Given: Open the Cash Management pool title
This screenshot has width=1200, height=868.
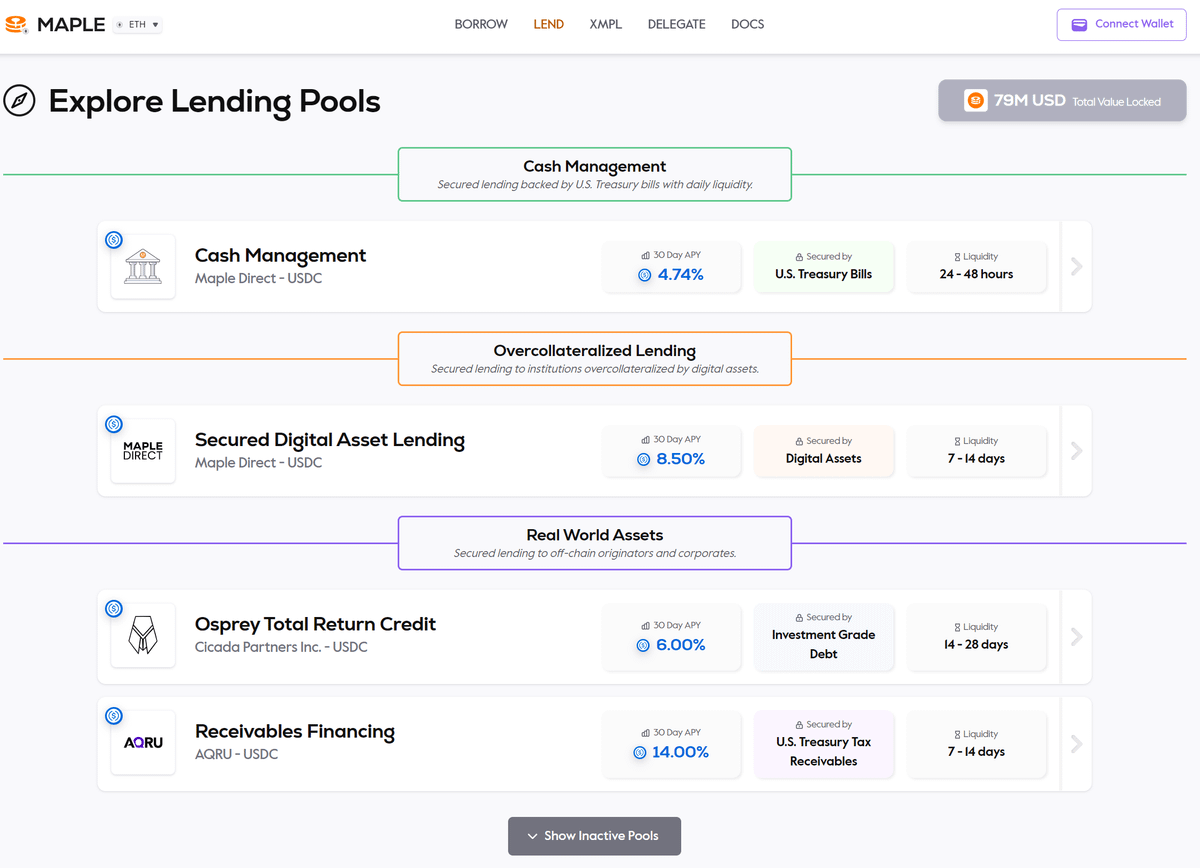Looking at the screenshot, I should 281,256.
